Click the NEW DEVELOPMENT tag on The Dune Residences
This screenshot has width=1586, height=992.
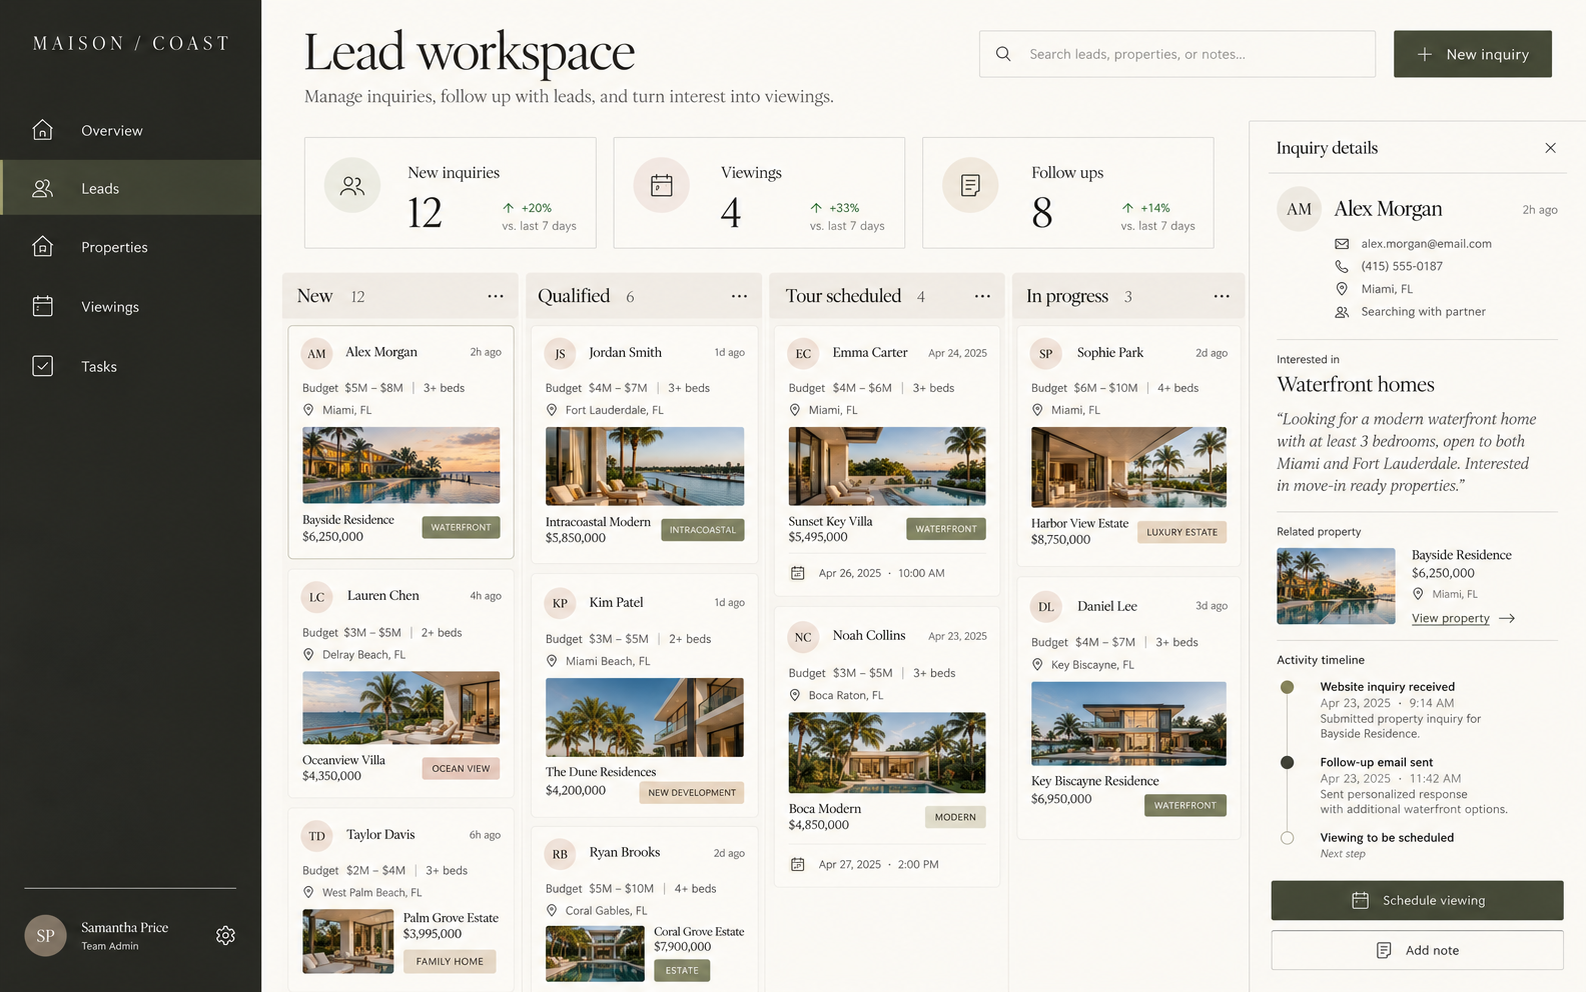[692, 792]
